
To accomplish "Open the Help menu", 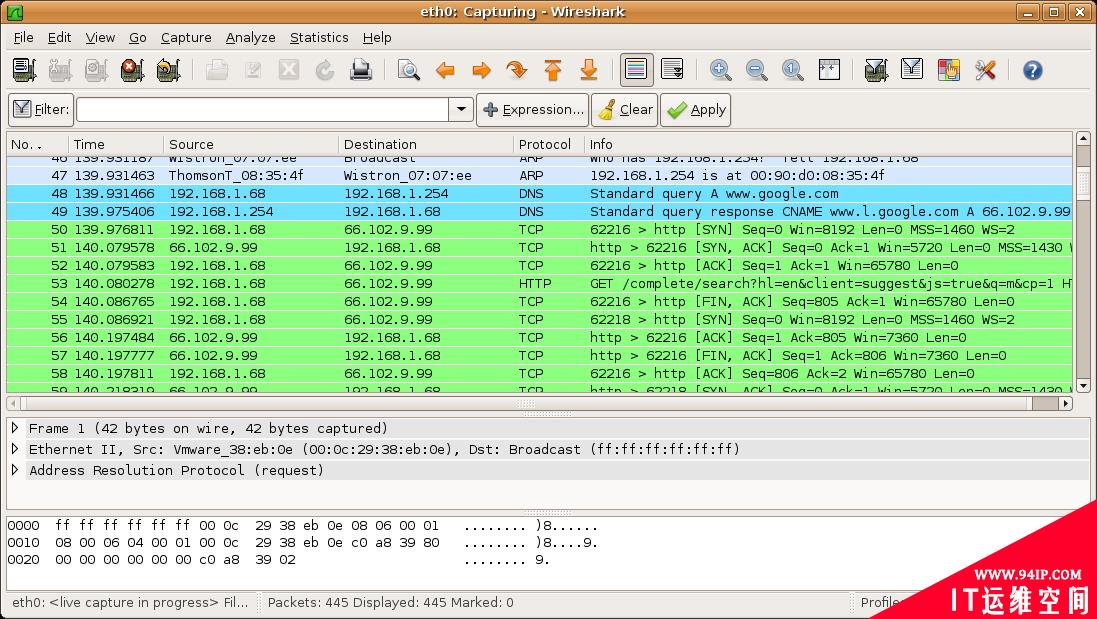I will pyautogui.click(x=377, y=38).
